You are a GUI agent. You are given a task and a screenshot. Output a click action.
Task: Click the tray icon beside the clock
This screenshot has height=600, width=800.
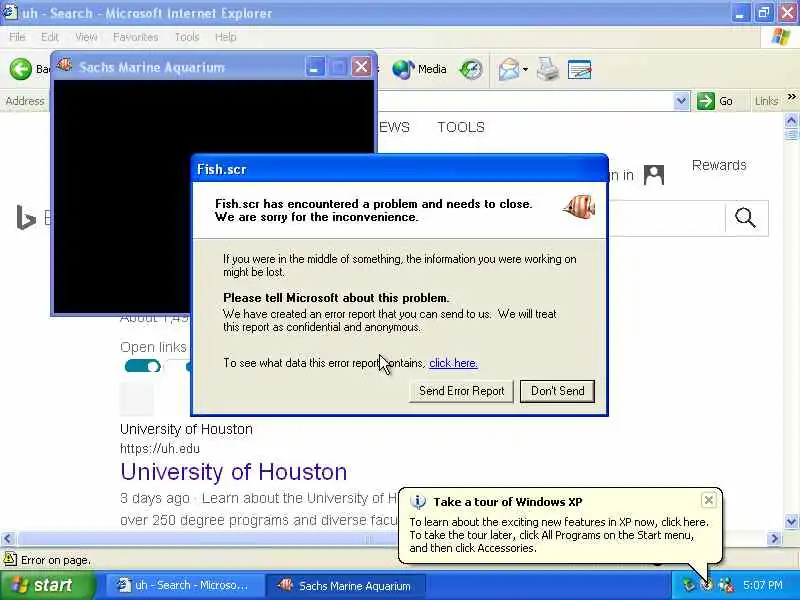click(x=726, y=585)
